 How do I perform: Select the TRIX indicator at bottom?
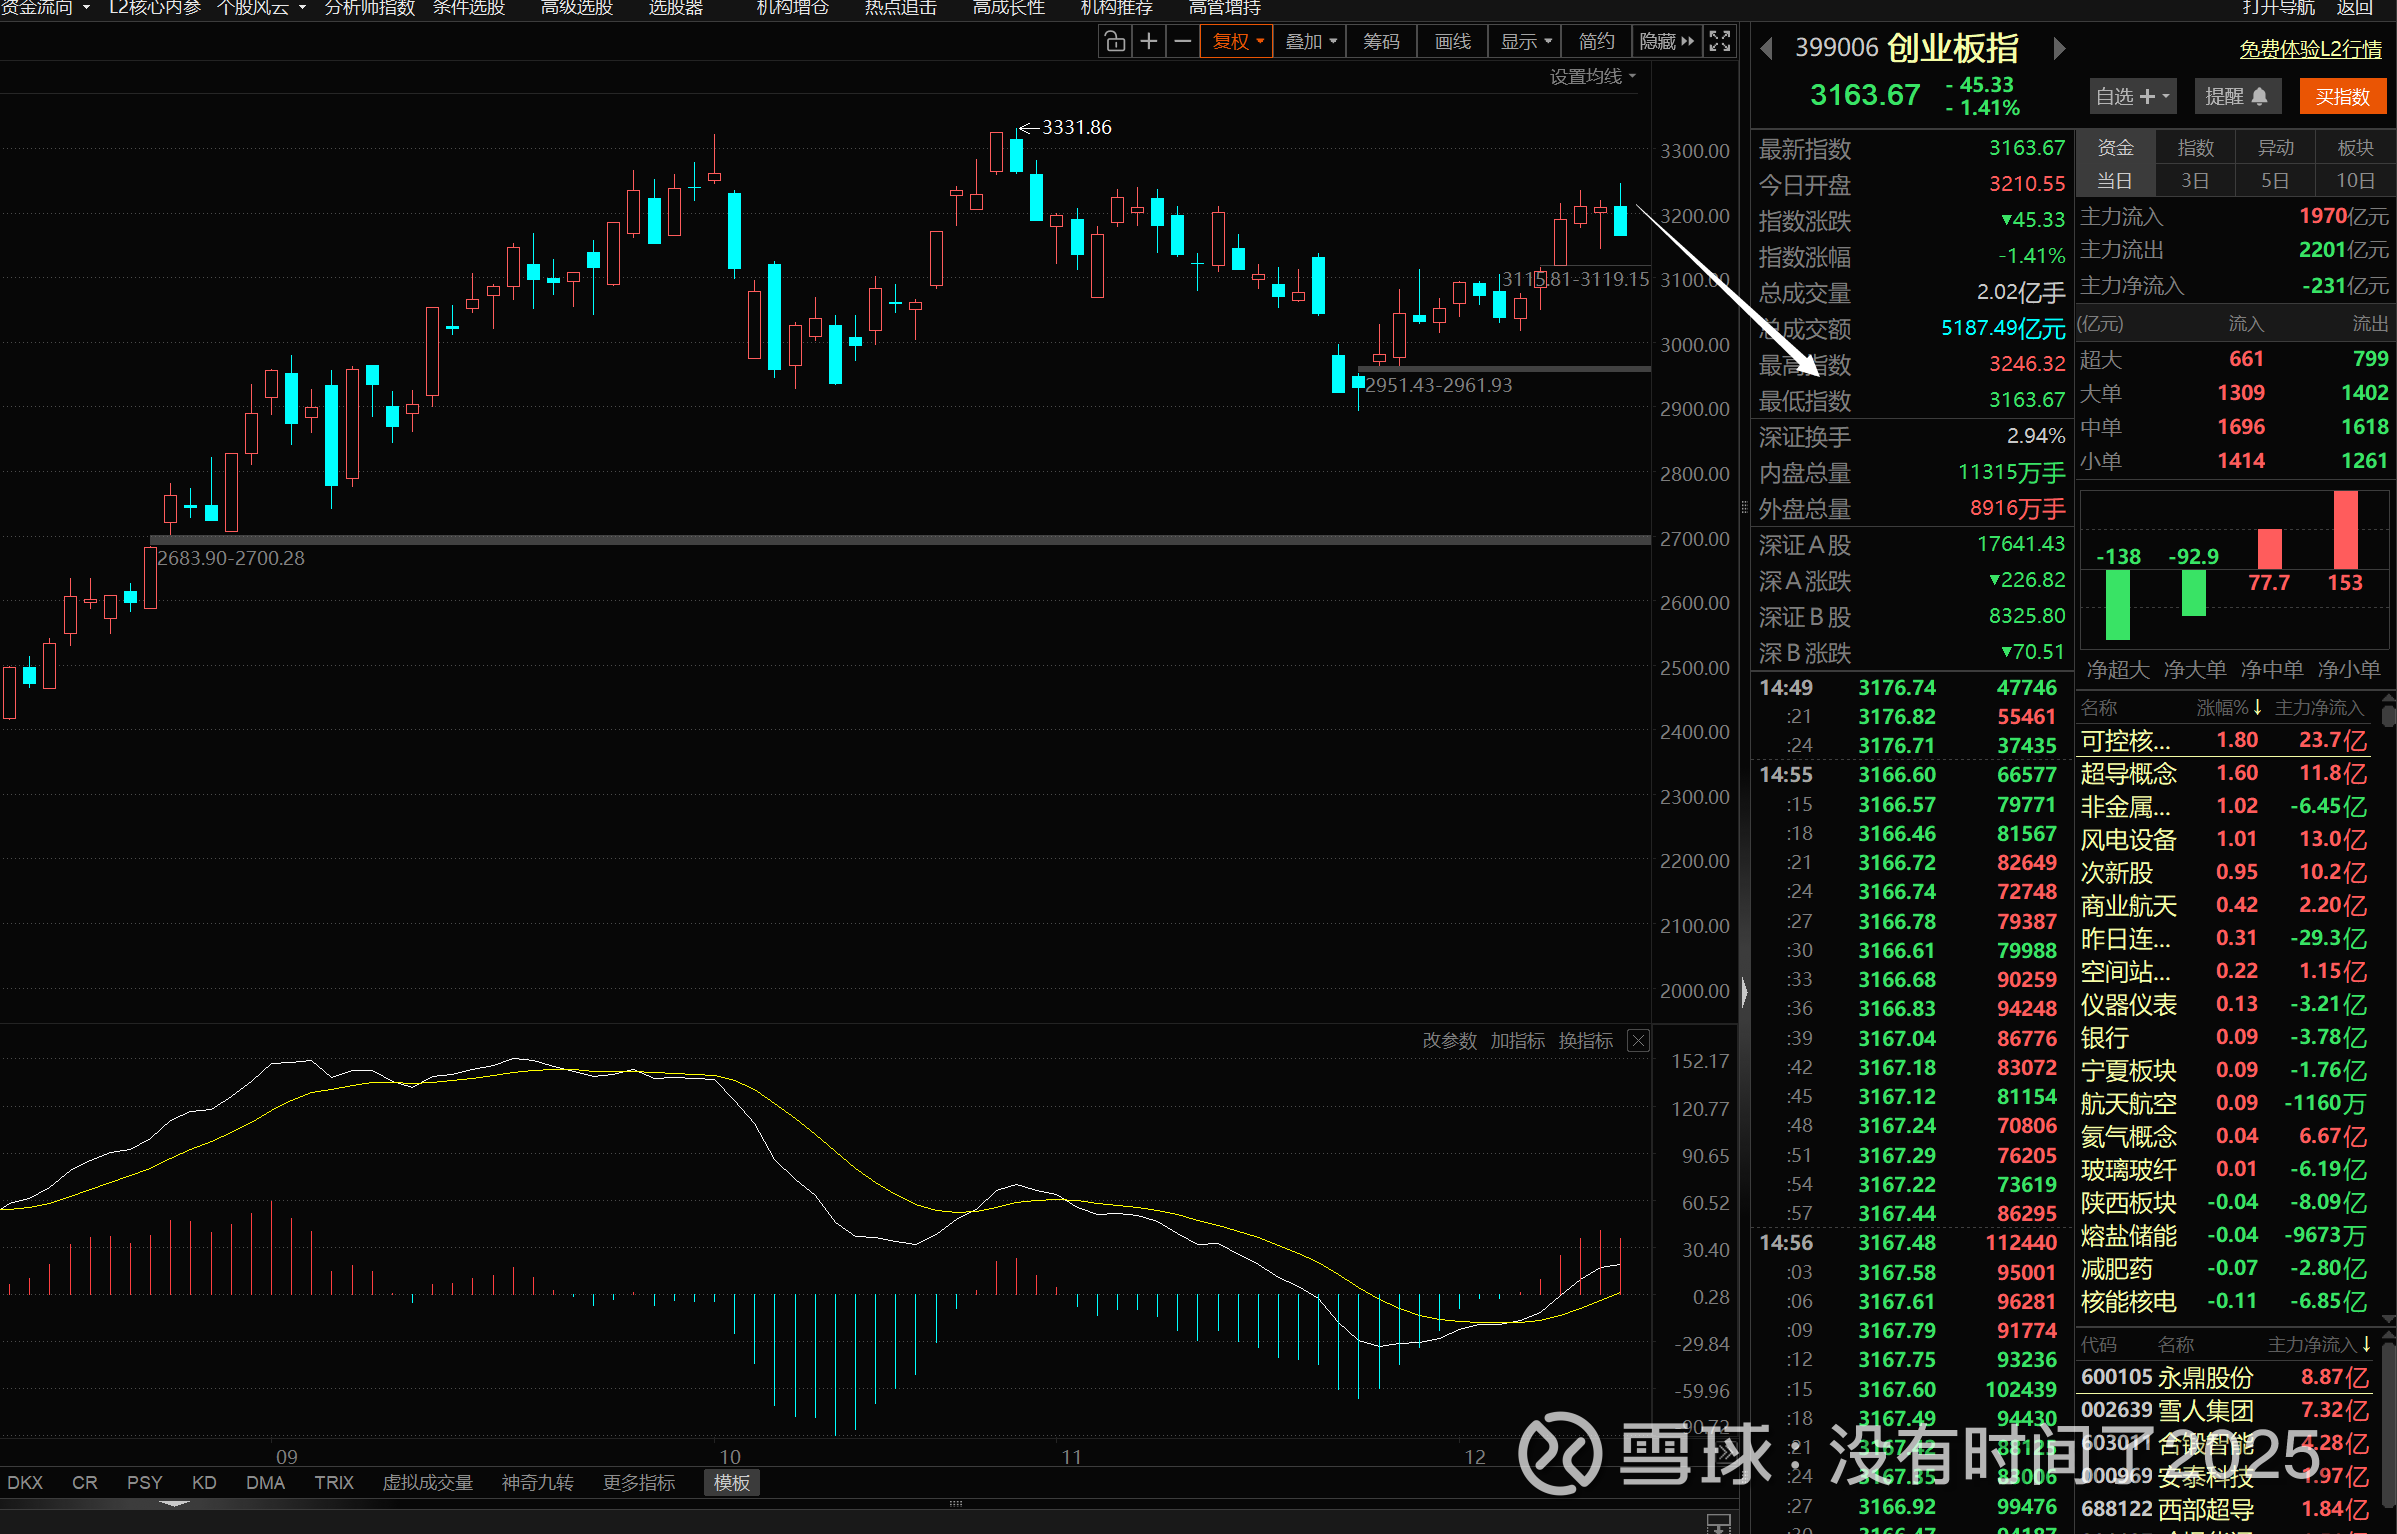tap(334, 1482)
